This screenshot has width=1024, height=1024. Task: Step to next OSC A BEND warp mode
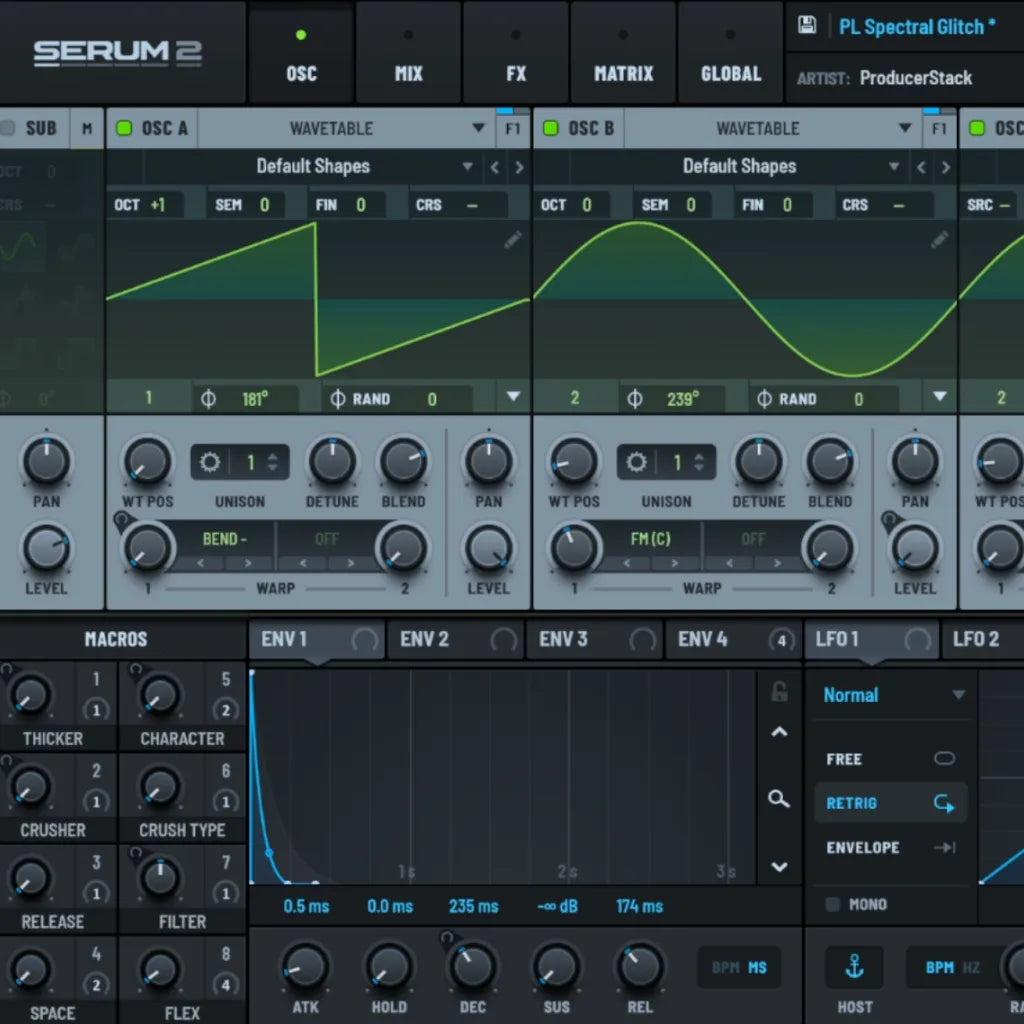coord(248,563)
